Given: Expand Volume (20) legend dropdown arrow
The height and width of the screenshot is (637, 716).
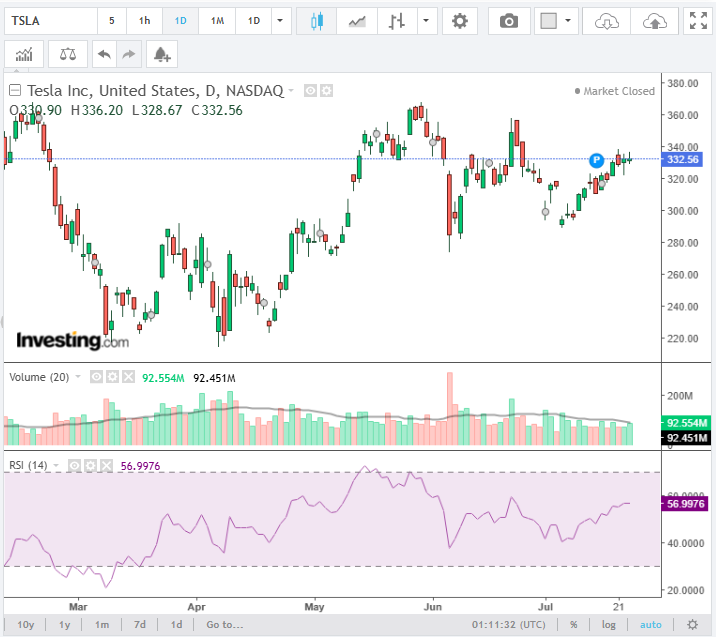Looking at the screenshot, I should (x=78, y=377).
